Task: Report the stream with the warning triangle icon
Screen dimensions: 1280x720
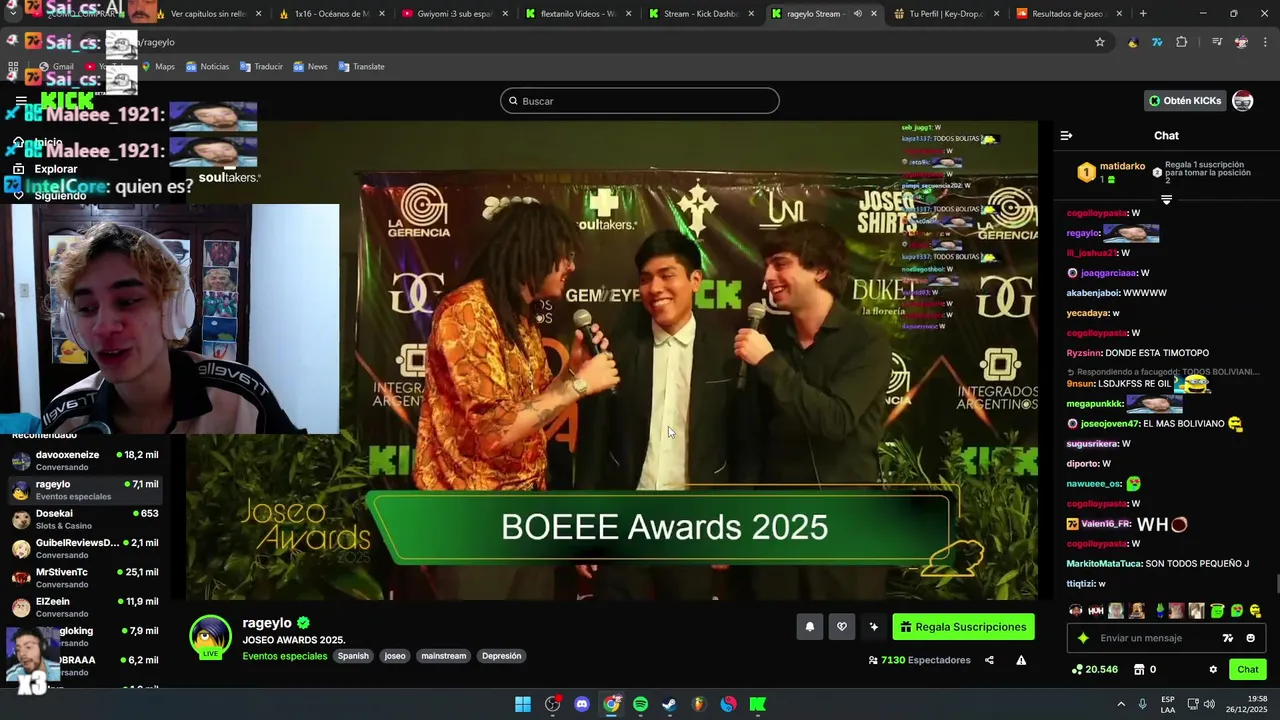Action: click(1021, 660)
